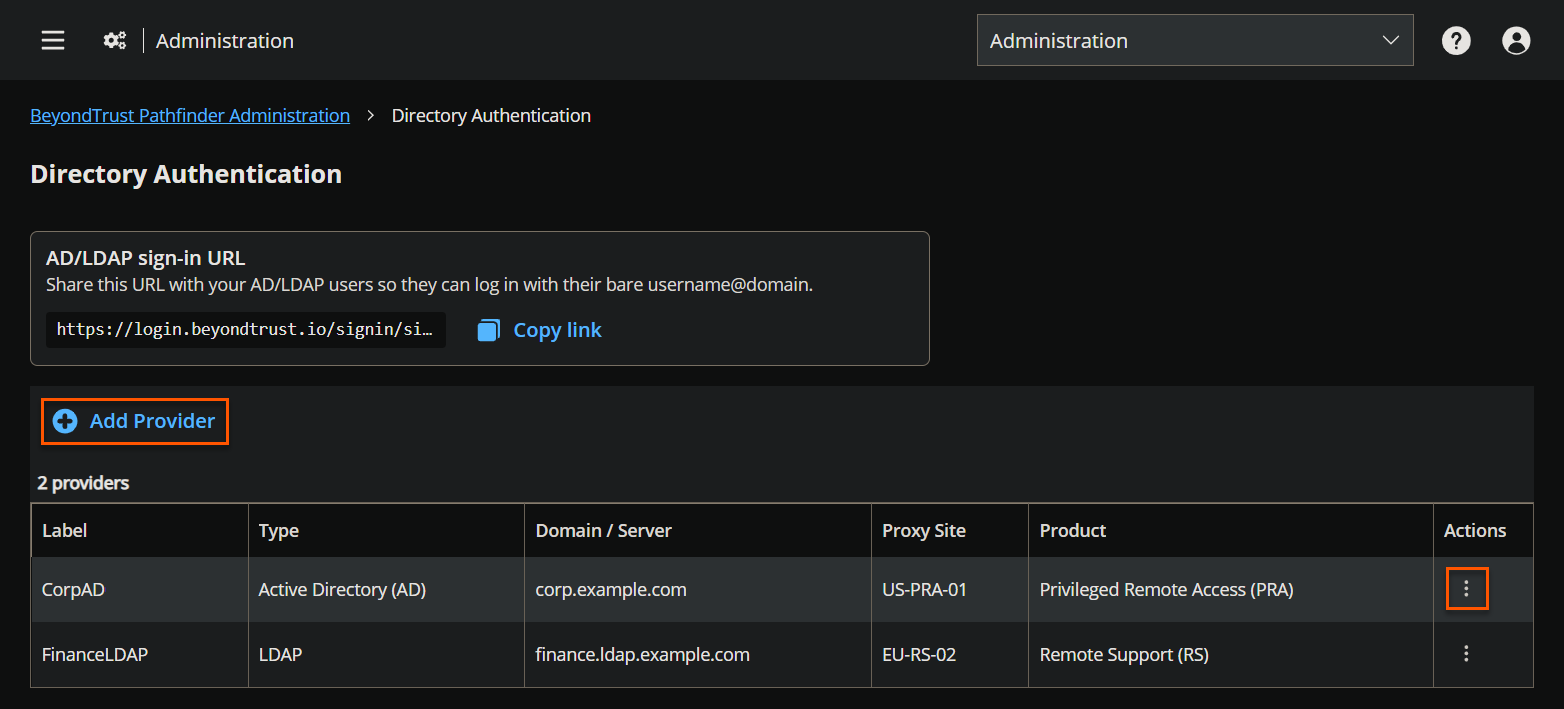Viewport: 1564px width, 709px height.
Task: Open actions menu for CorpAD row
Action: [1467, 589]
